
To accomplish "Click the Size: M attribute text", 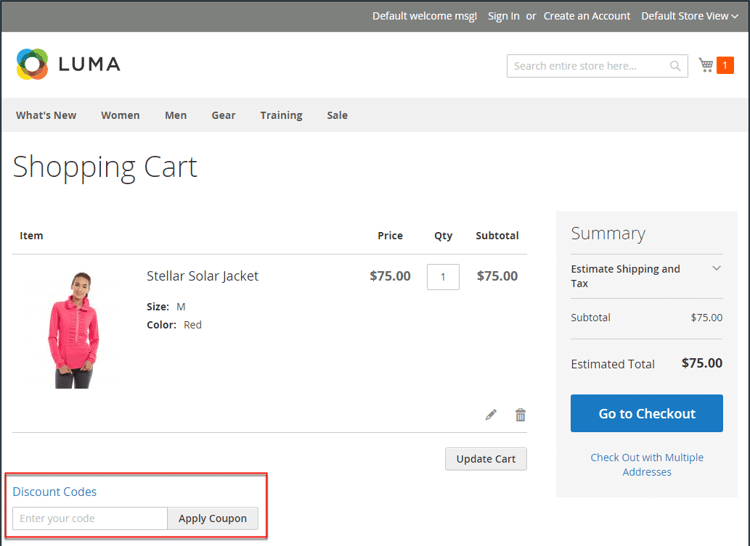I will [166, 306].
